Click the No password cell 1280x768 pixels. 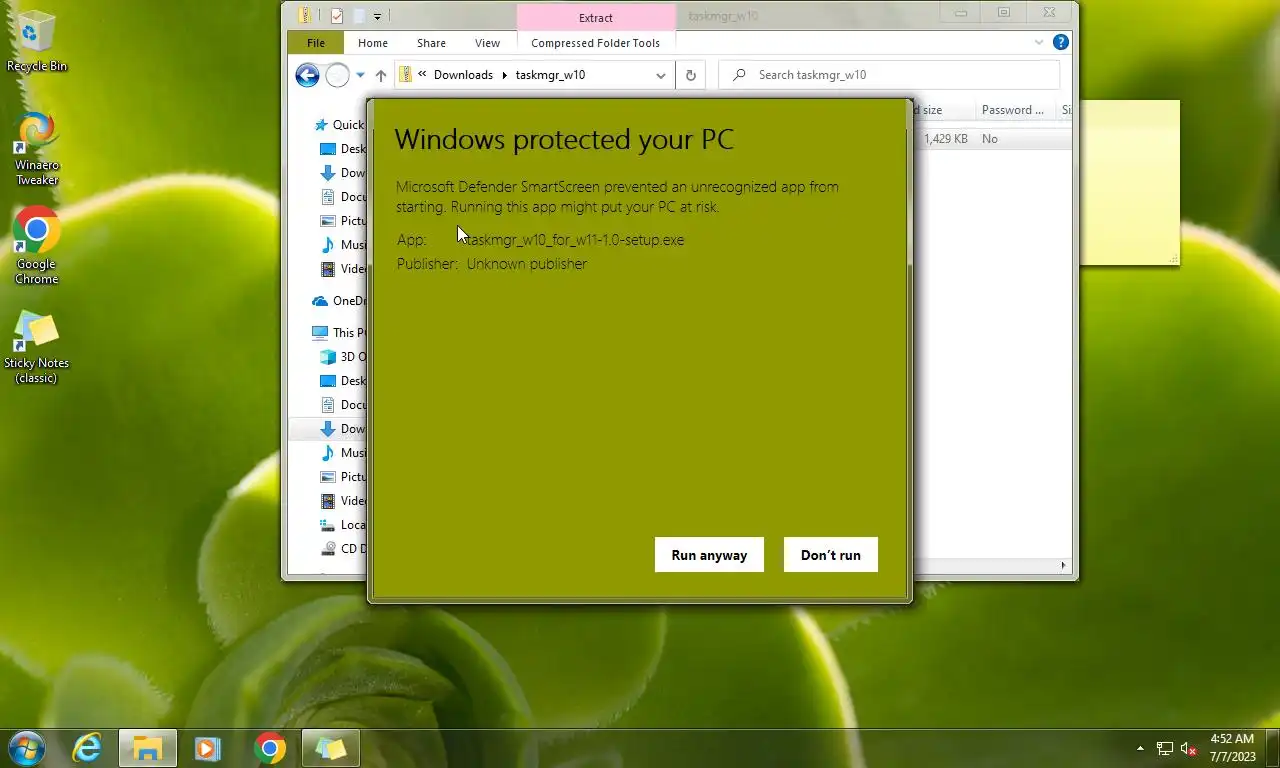coord(990,139)
